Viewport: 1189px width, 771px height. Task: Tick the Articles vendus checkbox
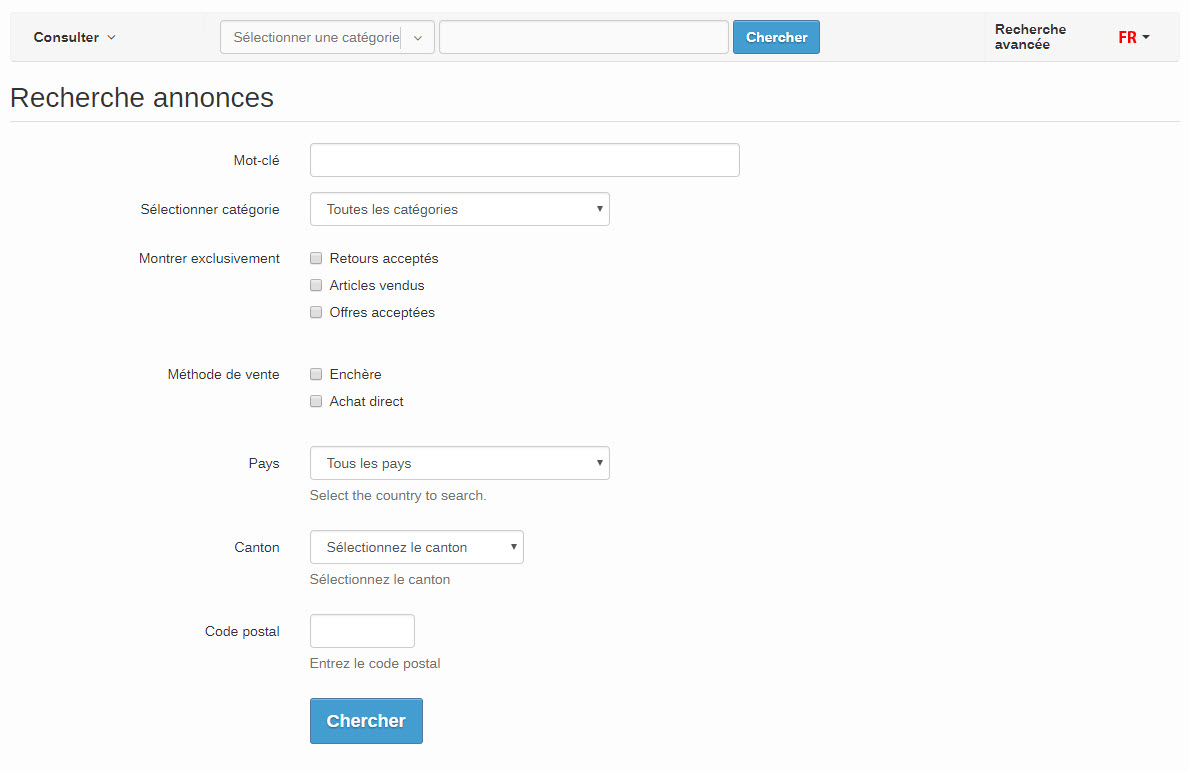pos(316,285)
